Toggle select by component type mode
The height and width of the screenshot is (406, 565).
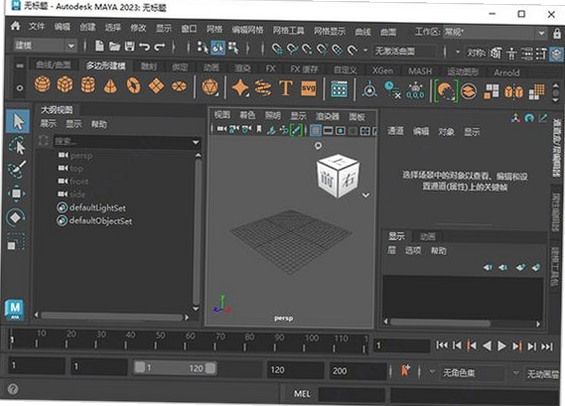tap(233, 48)
